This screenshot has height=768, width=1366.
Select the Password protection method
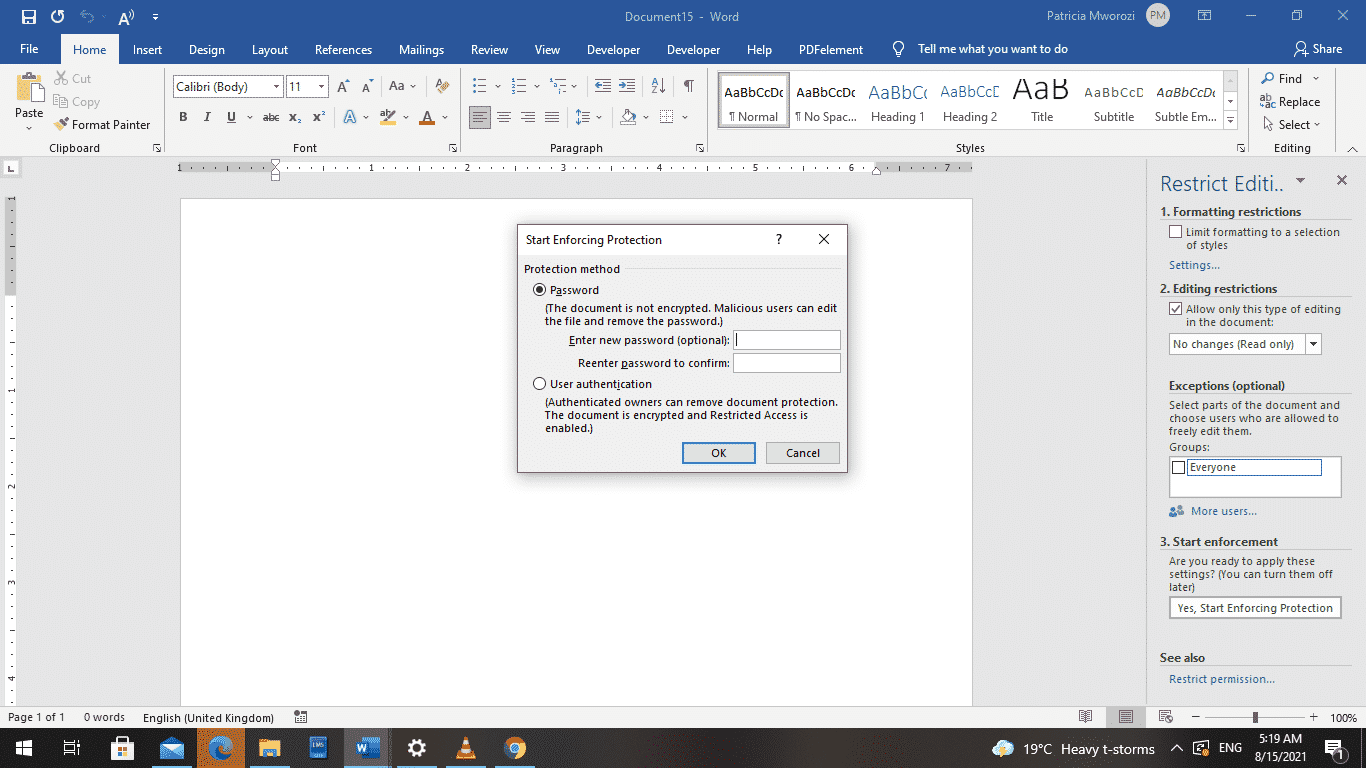(540, 289)
